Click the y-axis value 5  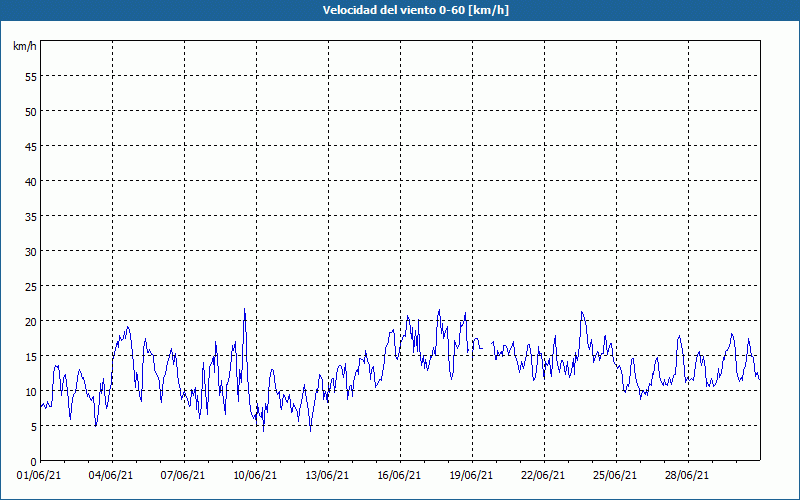point(34,427)
